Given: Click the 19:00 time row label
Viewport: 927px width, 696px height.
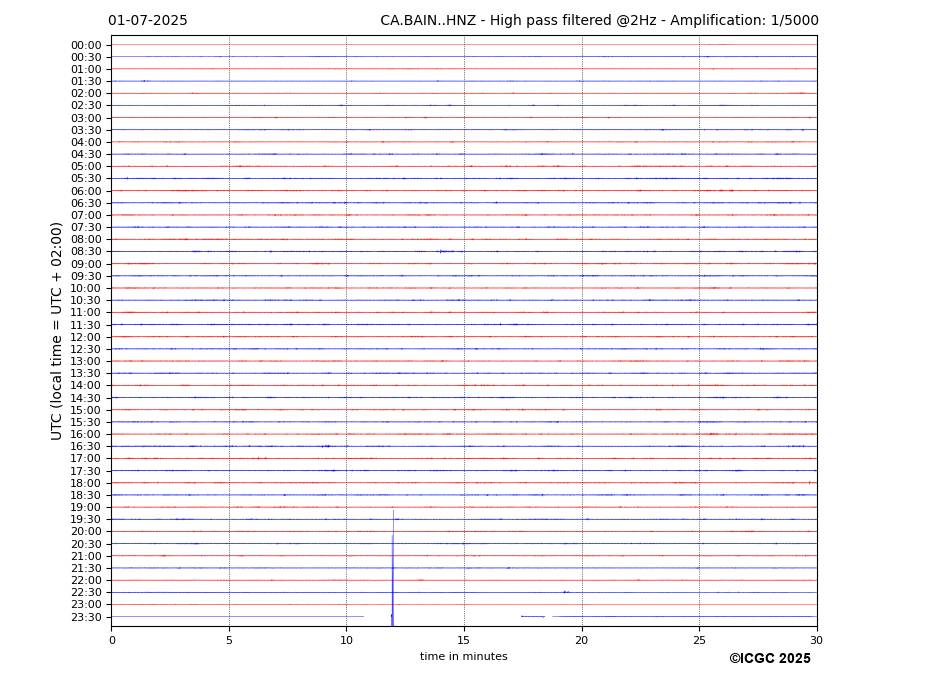Looking at the screenshot, I should [x=86, y=507].
